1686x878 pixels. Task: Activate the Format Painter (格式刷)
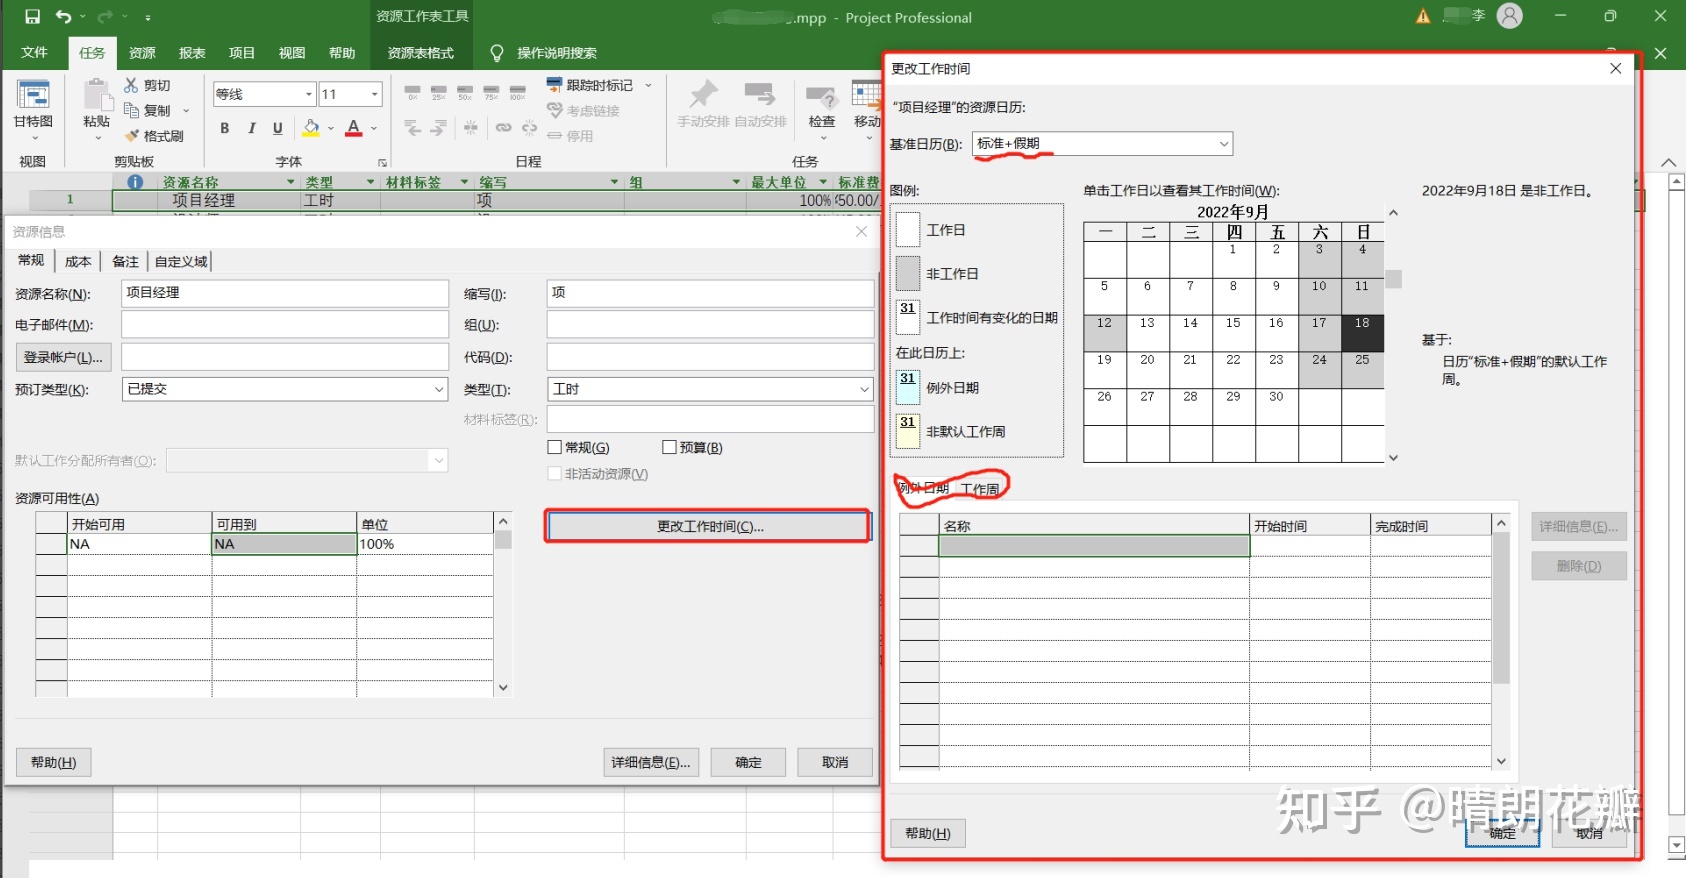coord(154,136)
